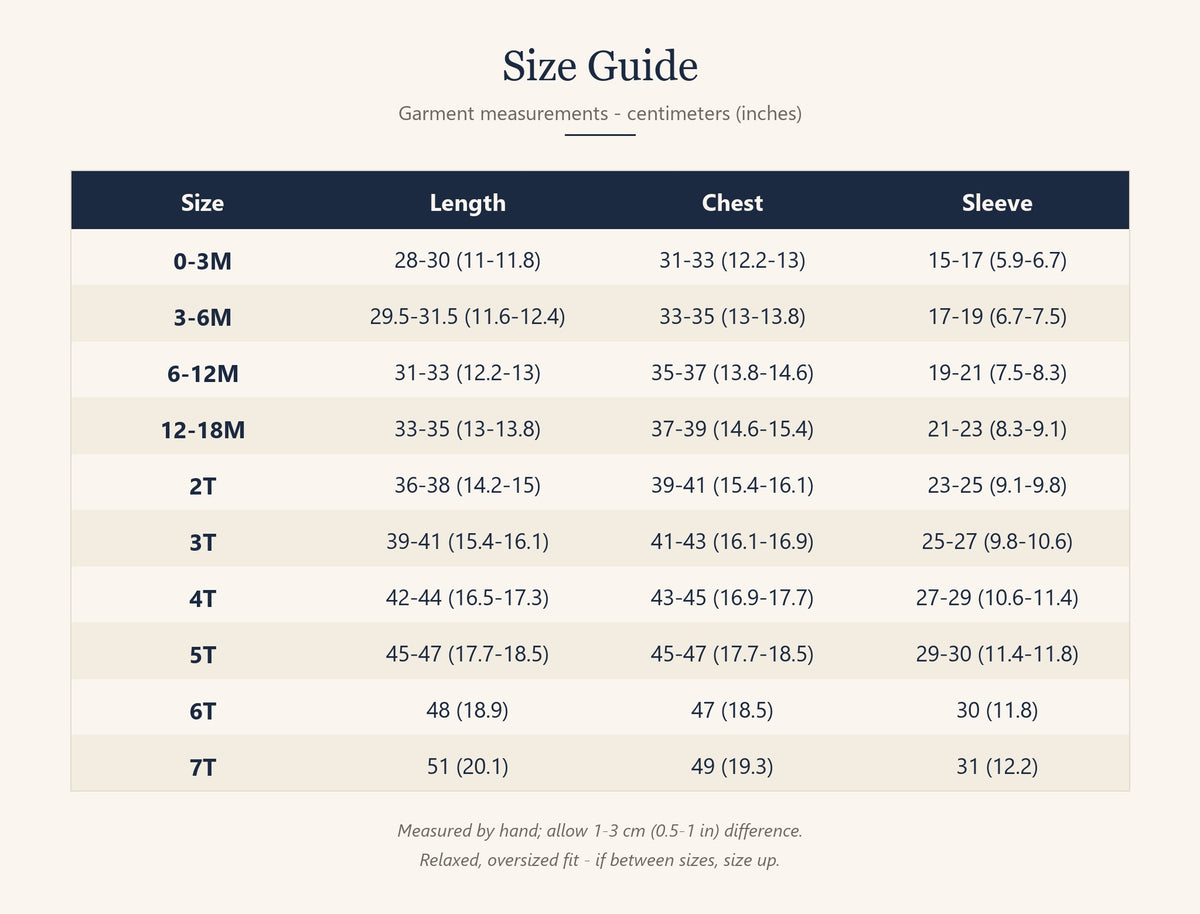Click the 'Relaxed, oversized fit' footnote line
The width and height of the screenshot is (1200, 914).
coord(600,860)
